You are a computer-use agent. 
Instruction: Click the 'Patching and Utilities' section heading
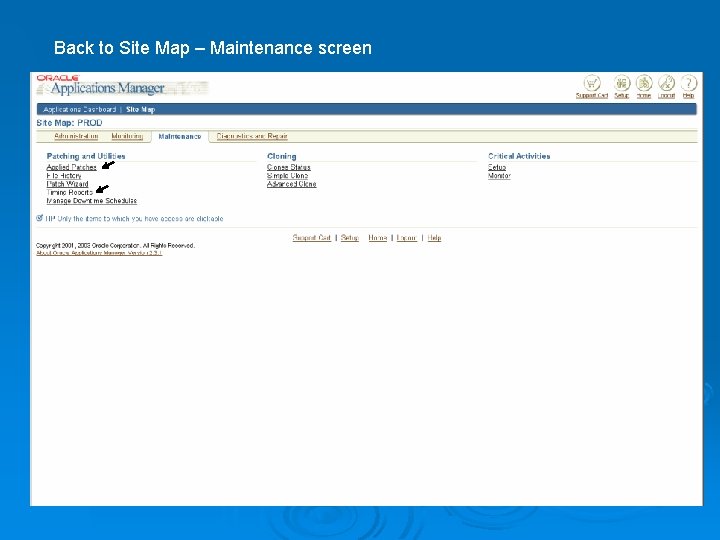tap(86, 156)
